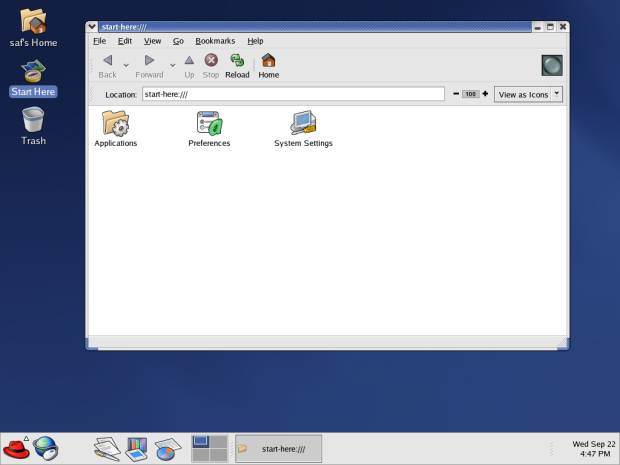
Task: Click the Location text field
Action: coord(293,94)
